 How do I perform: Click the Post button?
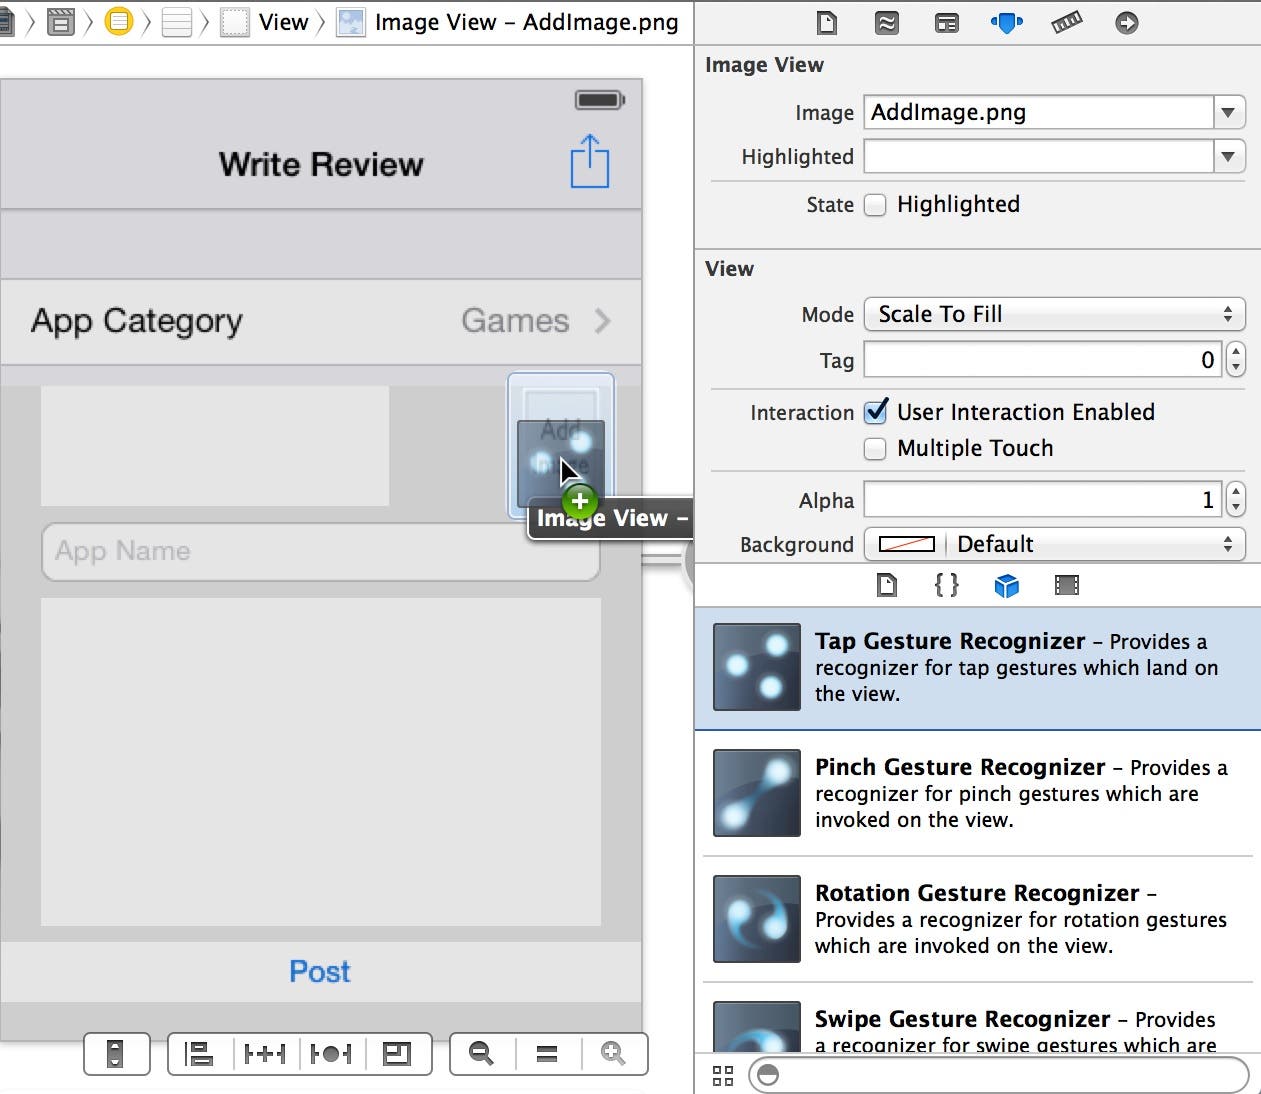320,971
